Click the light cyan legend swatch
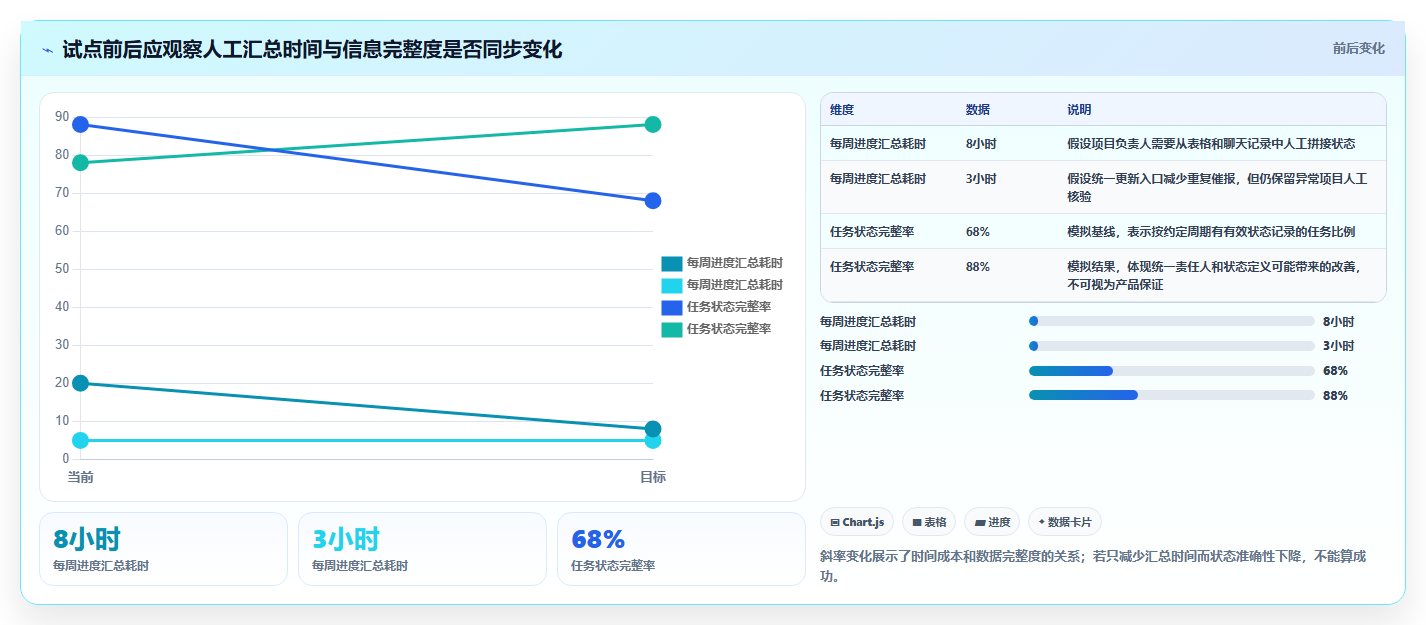This screenshot has height=625, width=1426. pyautogui.click(x=672, y=285)
